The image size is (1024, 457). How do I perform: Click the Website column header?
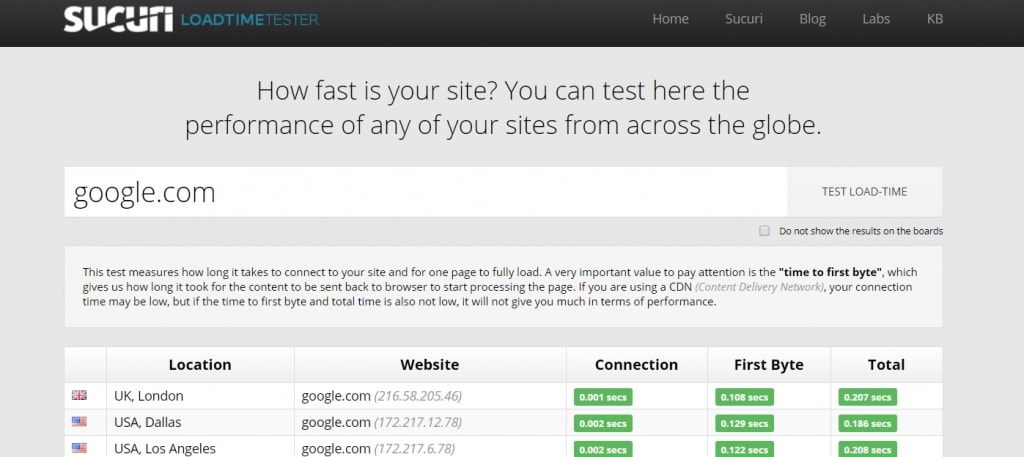(430, 364)
